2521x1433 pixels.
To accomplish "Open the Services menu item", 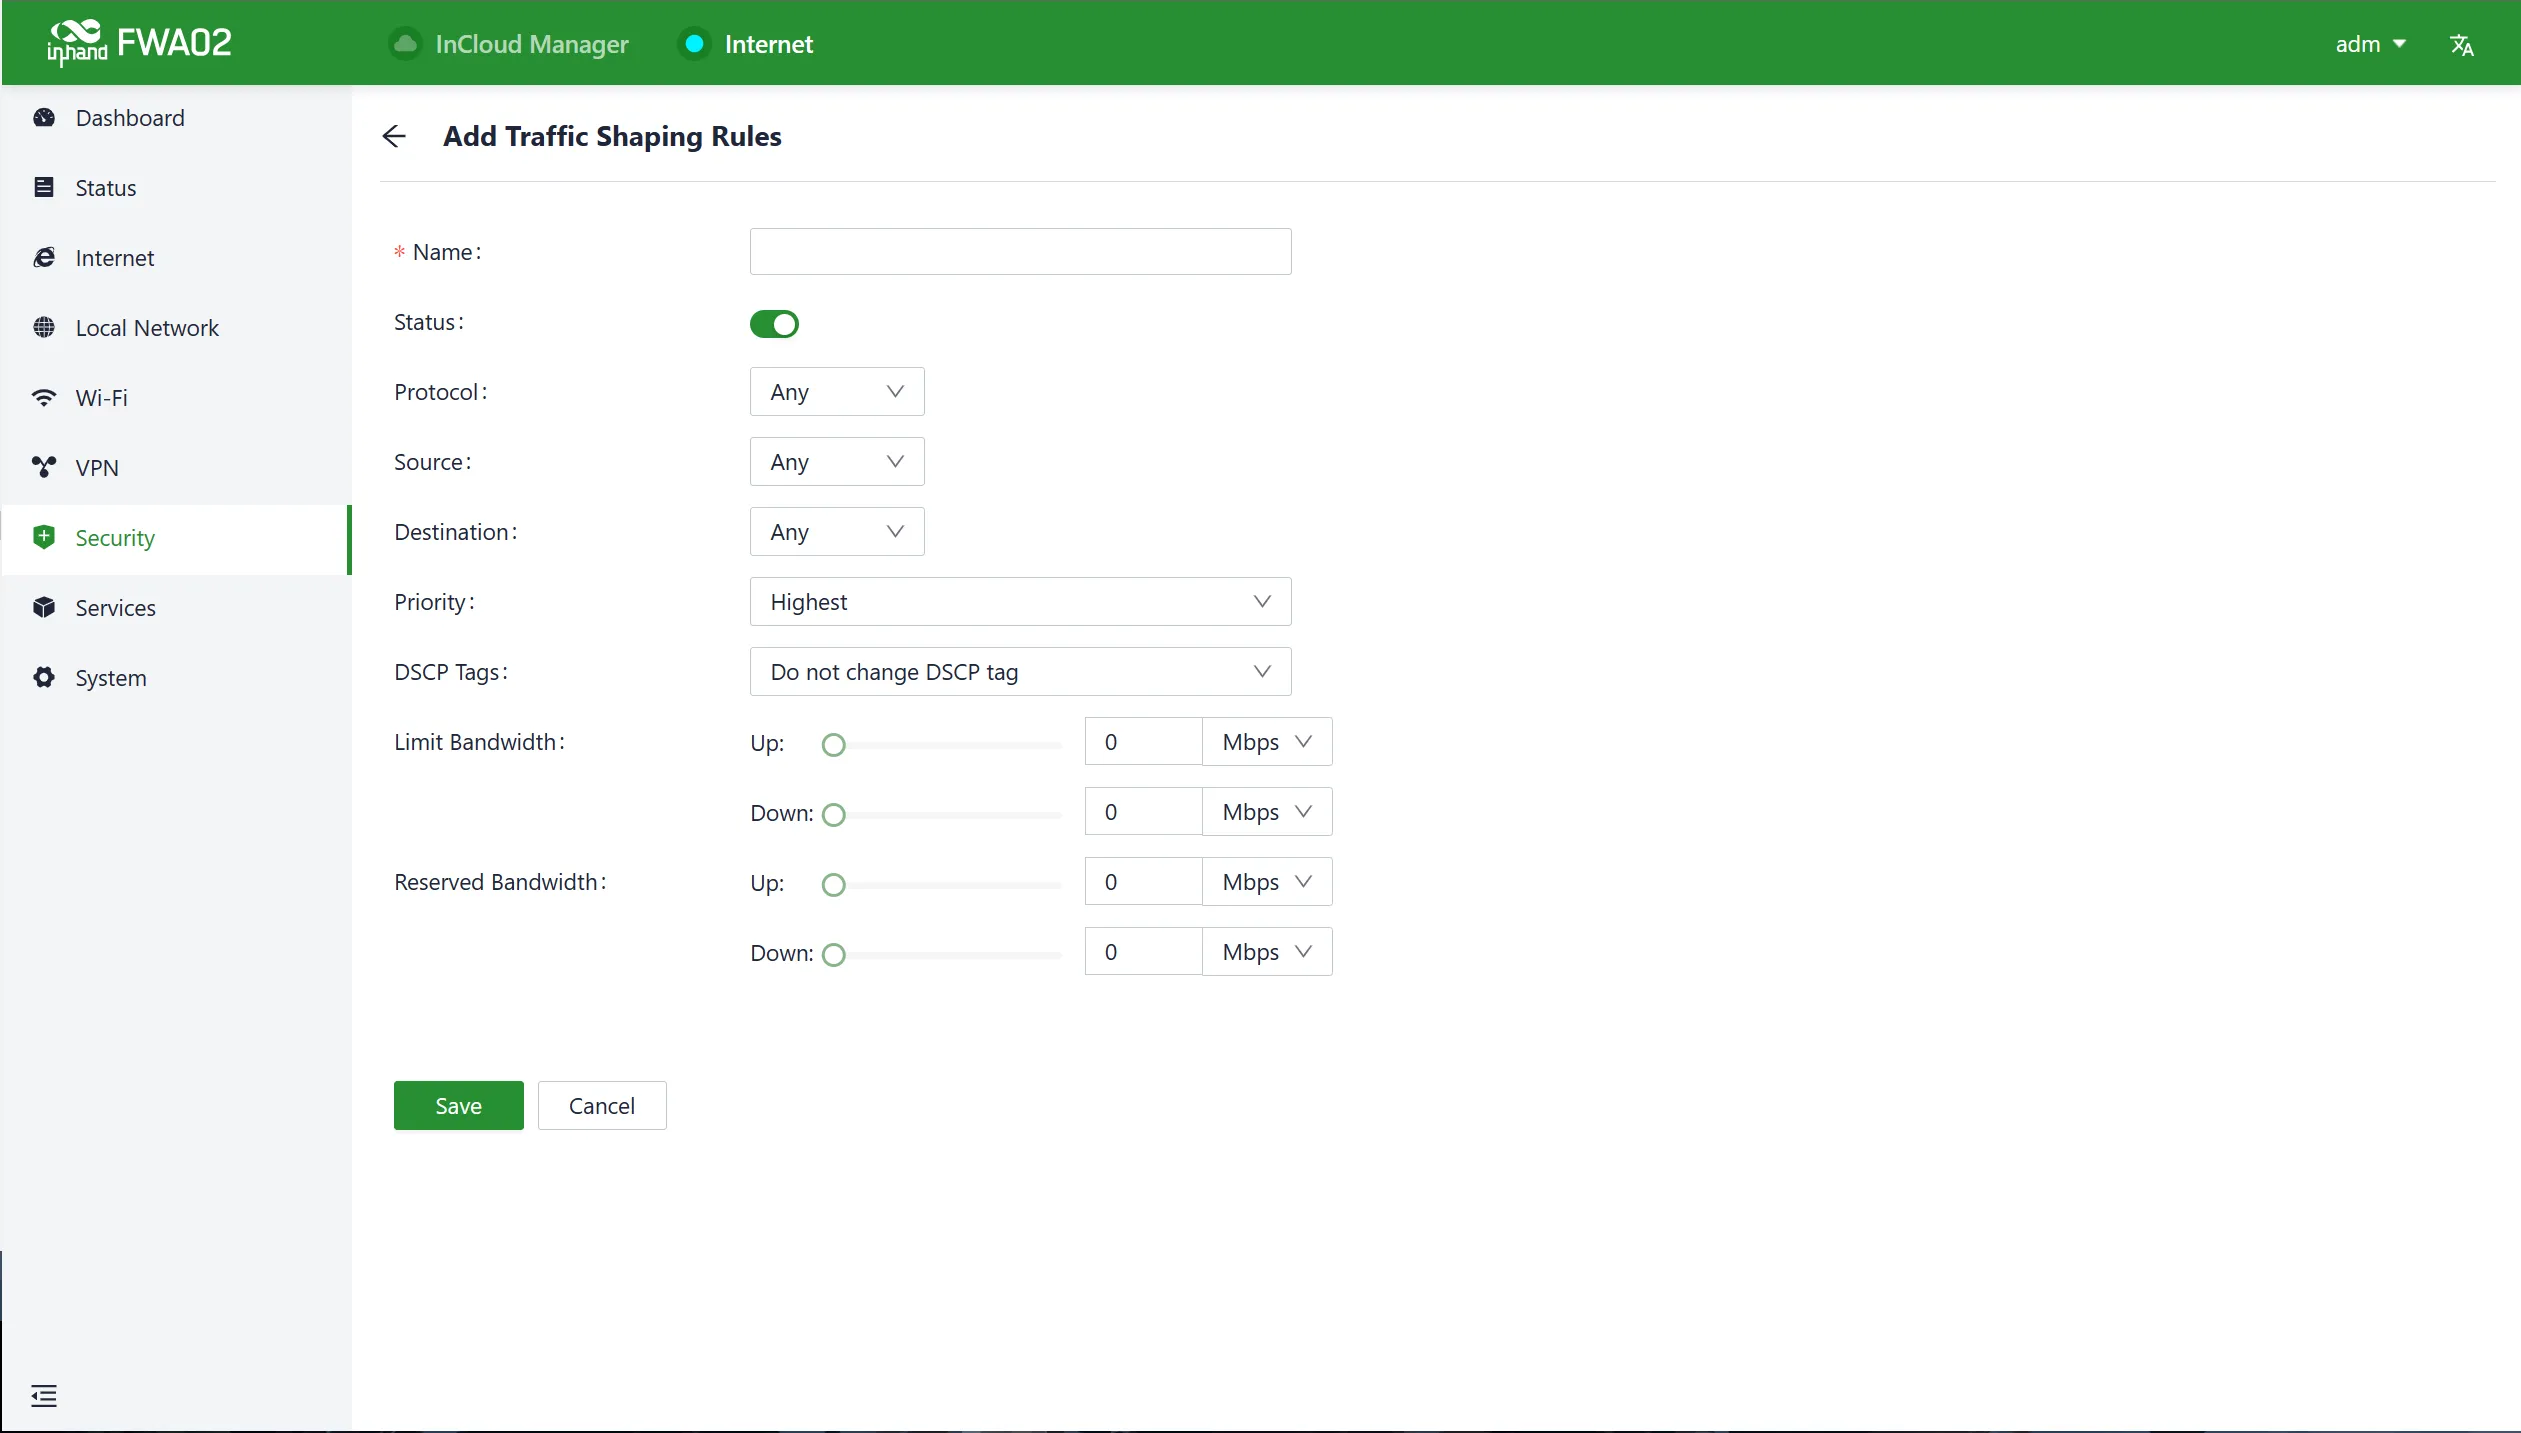I will (x=176, y=608).
